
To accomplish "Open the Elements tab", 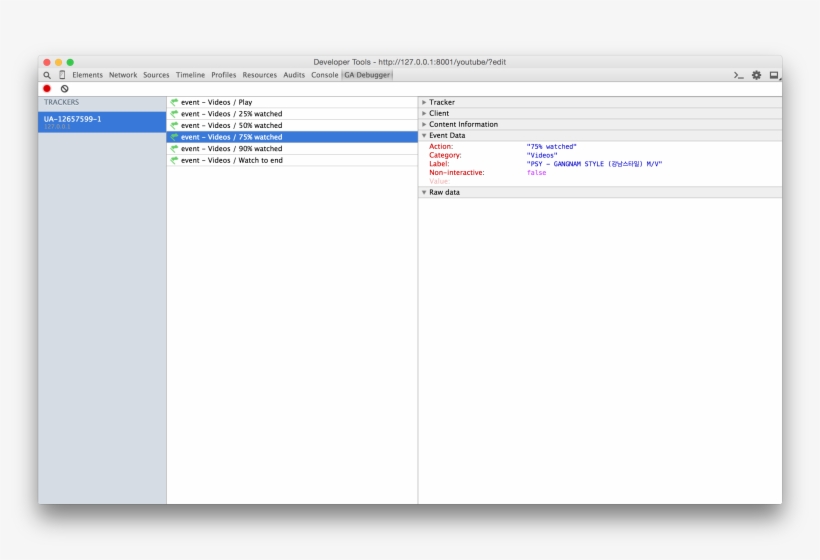I will [87, 75].
